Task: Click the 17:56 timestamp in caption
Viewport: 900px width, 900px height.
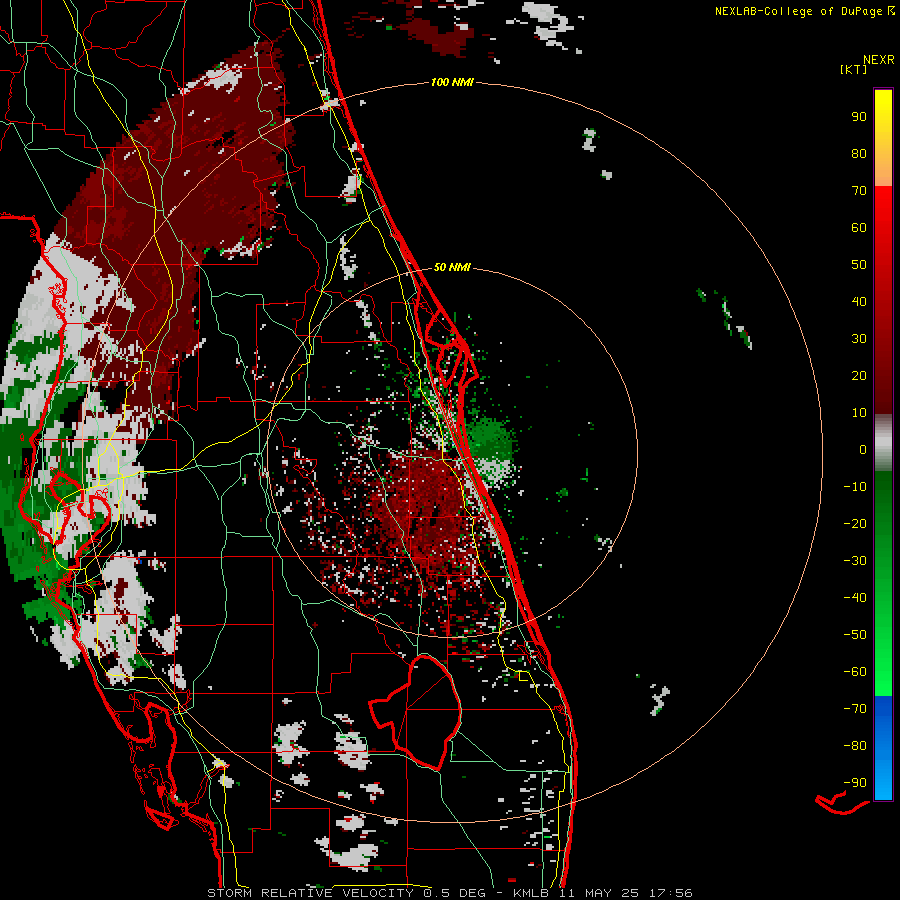Action: pos(670,893)
